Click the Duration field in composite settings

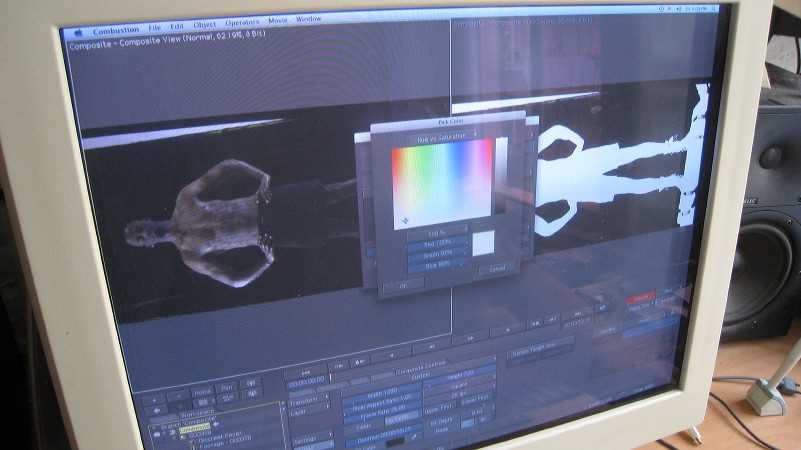(x=383, y=438)
